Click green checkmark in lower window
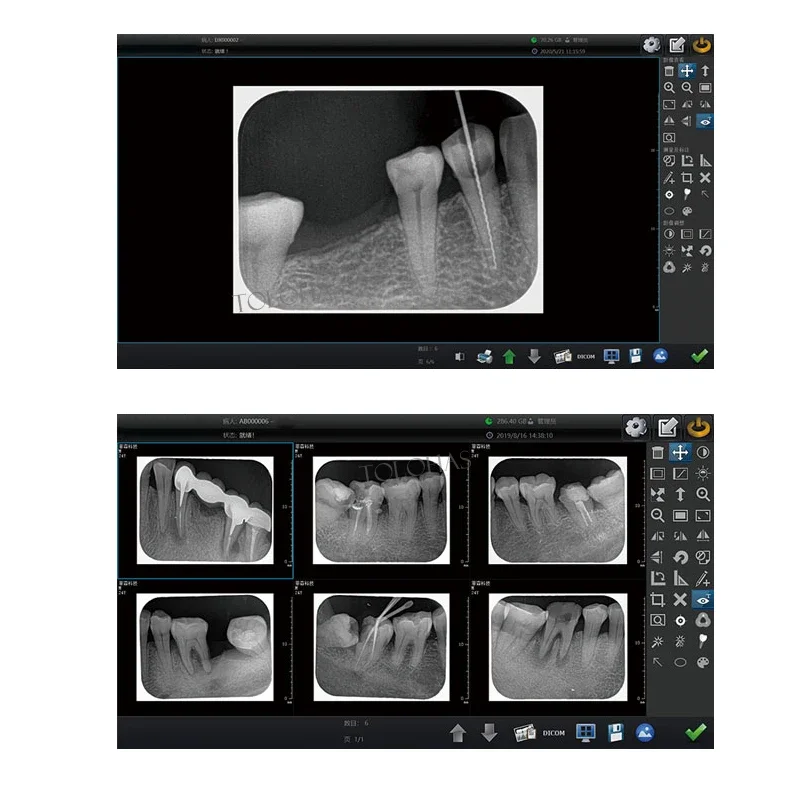Viewport: 800px width, 800px height. click(695, 732)
